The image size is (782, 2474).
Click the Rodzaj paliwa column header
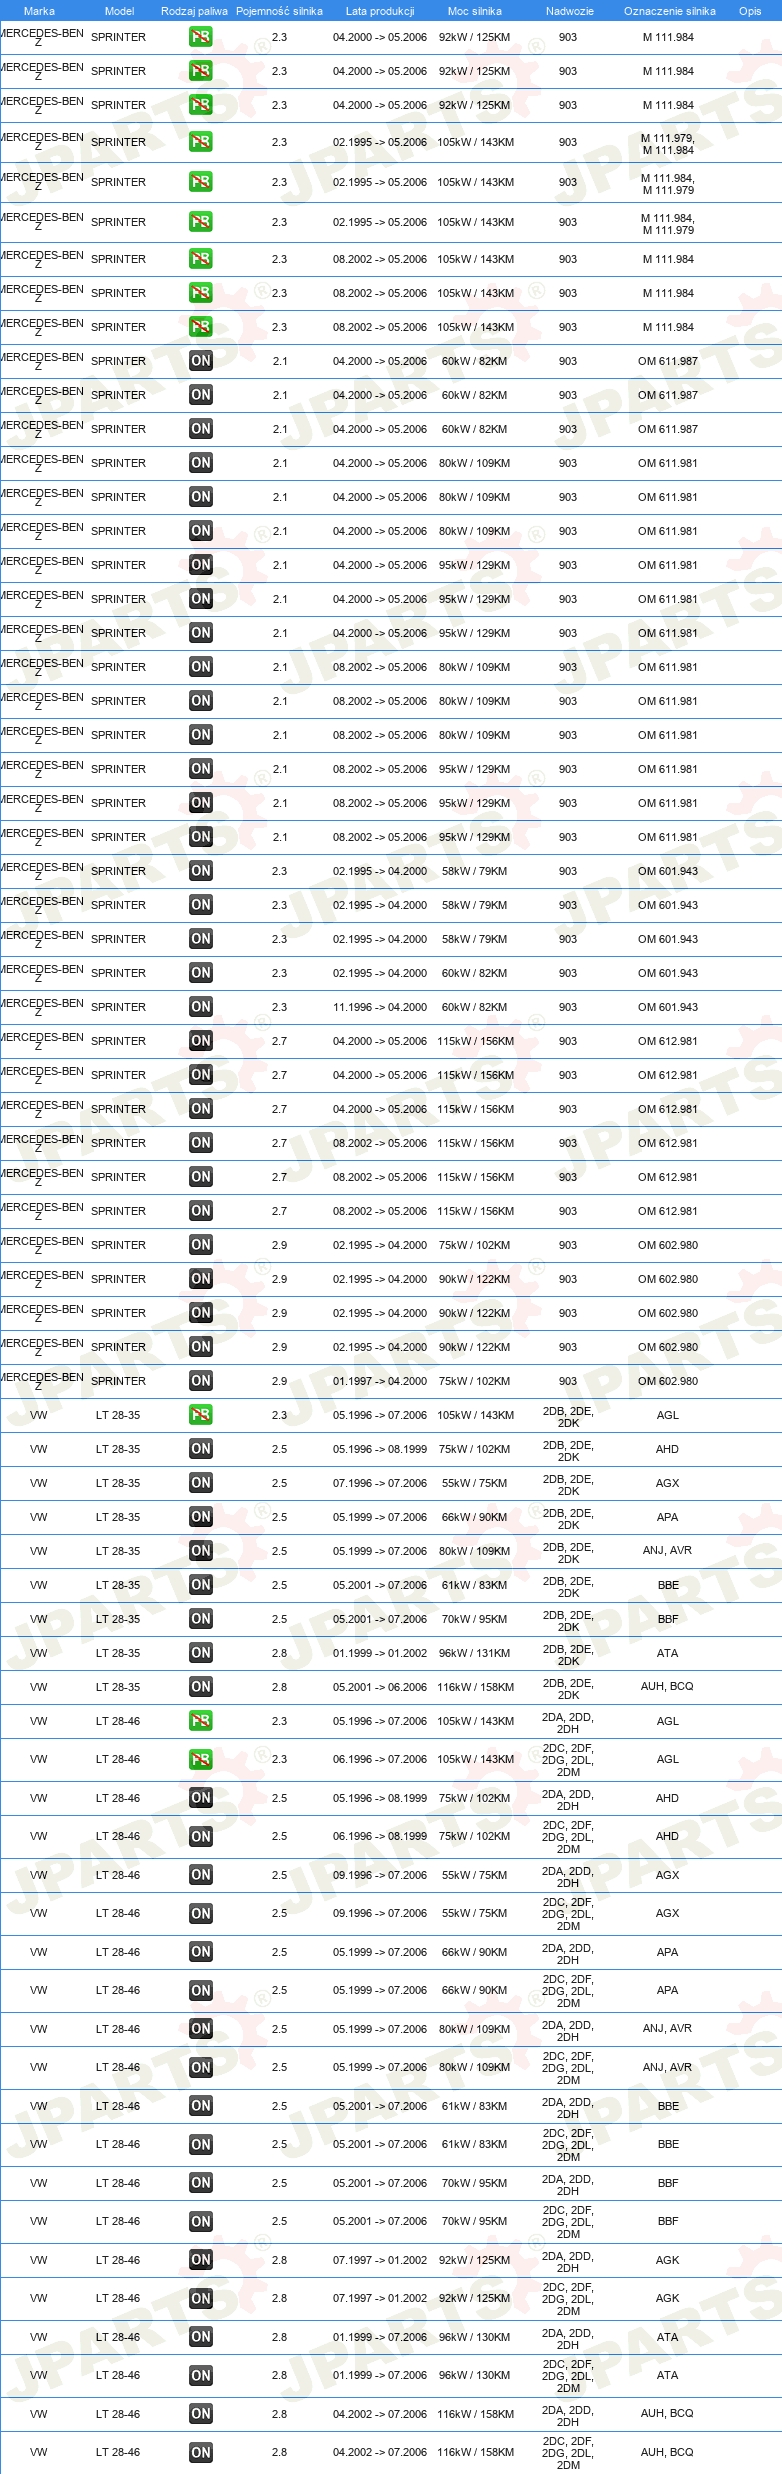194,11
